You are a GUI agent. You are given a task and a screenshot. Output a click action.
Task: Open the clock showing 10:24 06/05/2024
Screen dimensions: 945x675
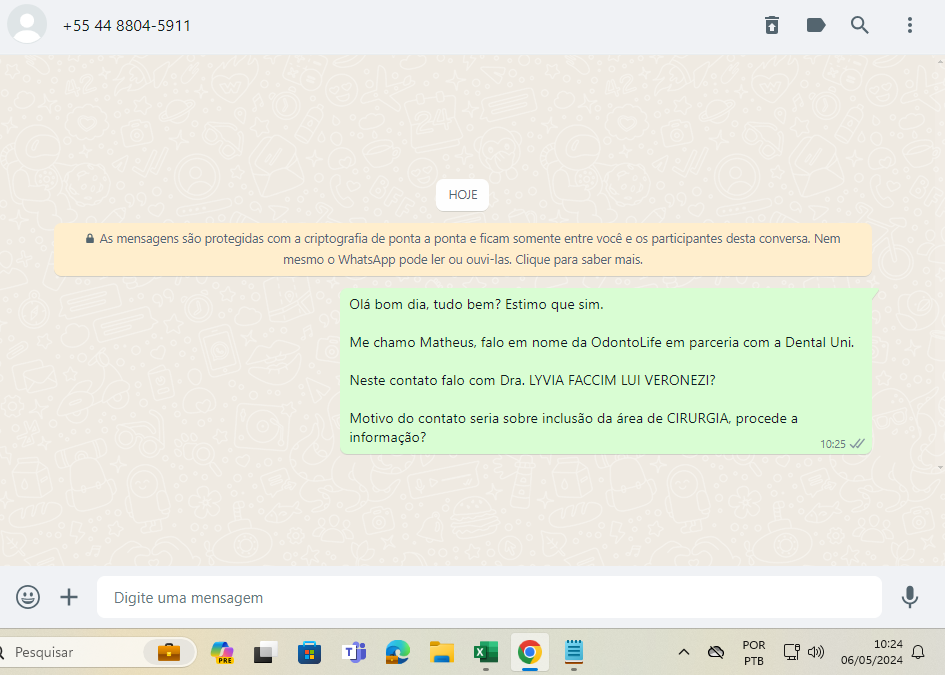(871, 652)
